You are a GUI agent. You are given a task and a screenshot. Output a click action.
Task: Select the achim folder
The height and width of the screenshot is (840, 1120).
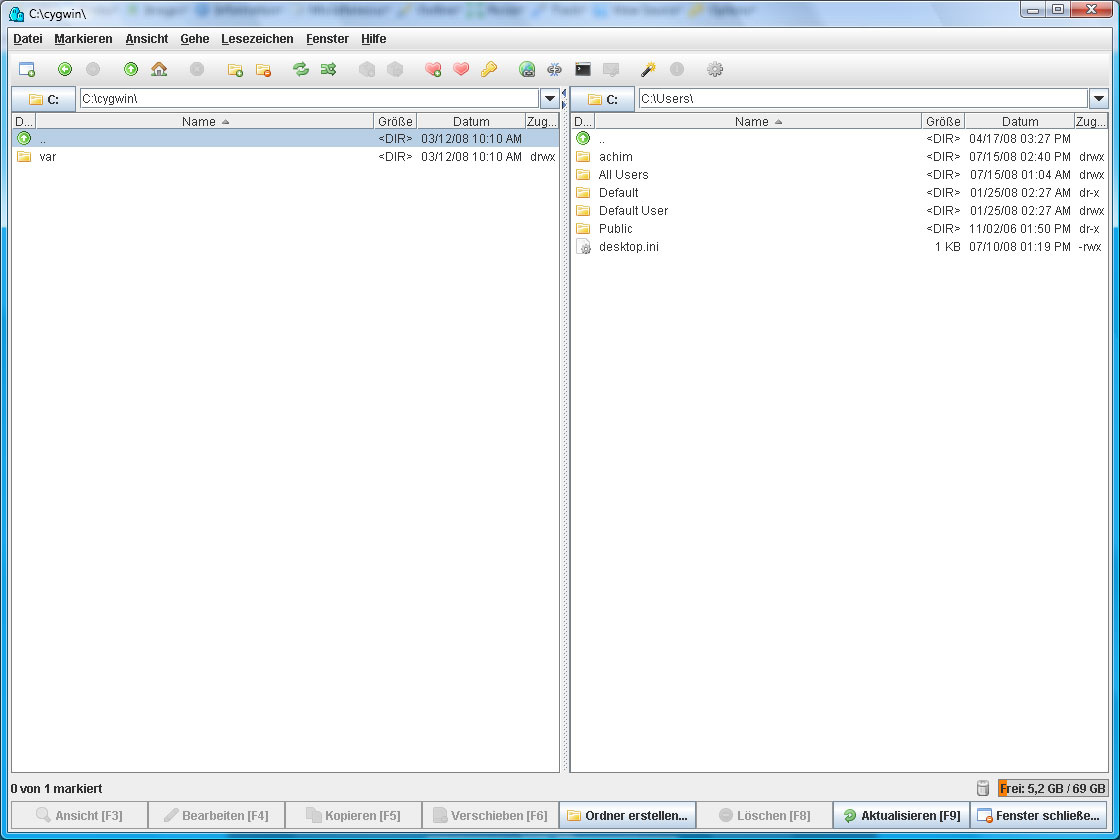(x=839, y=156)
